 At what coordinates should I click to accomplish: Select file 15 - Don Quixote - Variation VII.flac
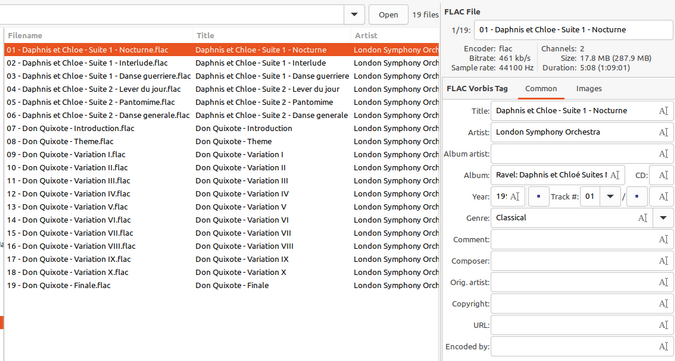[x=221, y=233]
